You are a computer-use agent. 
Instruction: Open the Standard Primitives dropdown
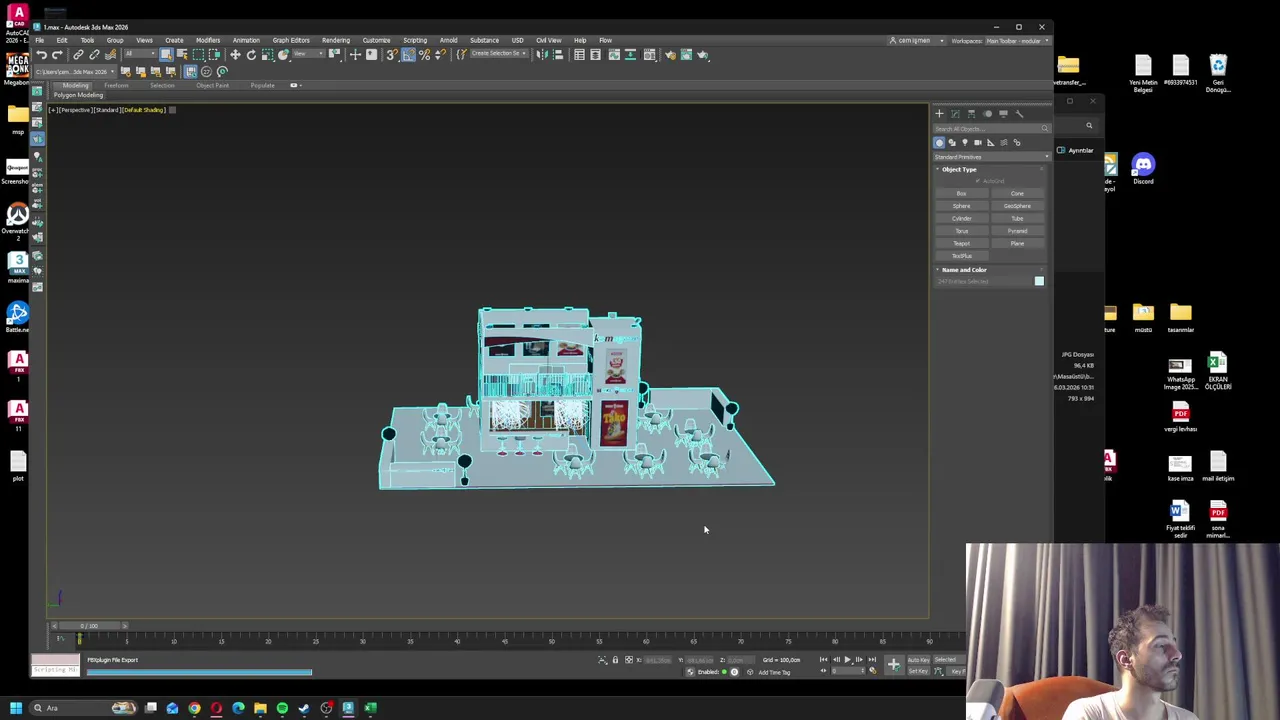991,157
